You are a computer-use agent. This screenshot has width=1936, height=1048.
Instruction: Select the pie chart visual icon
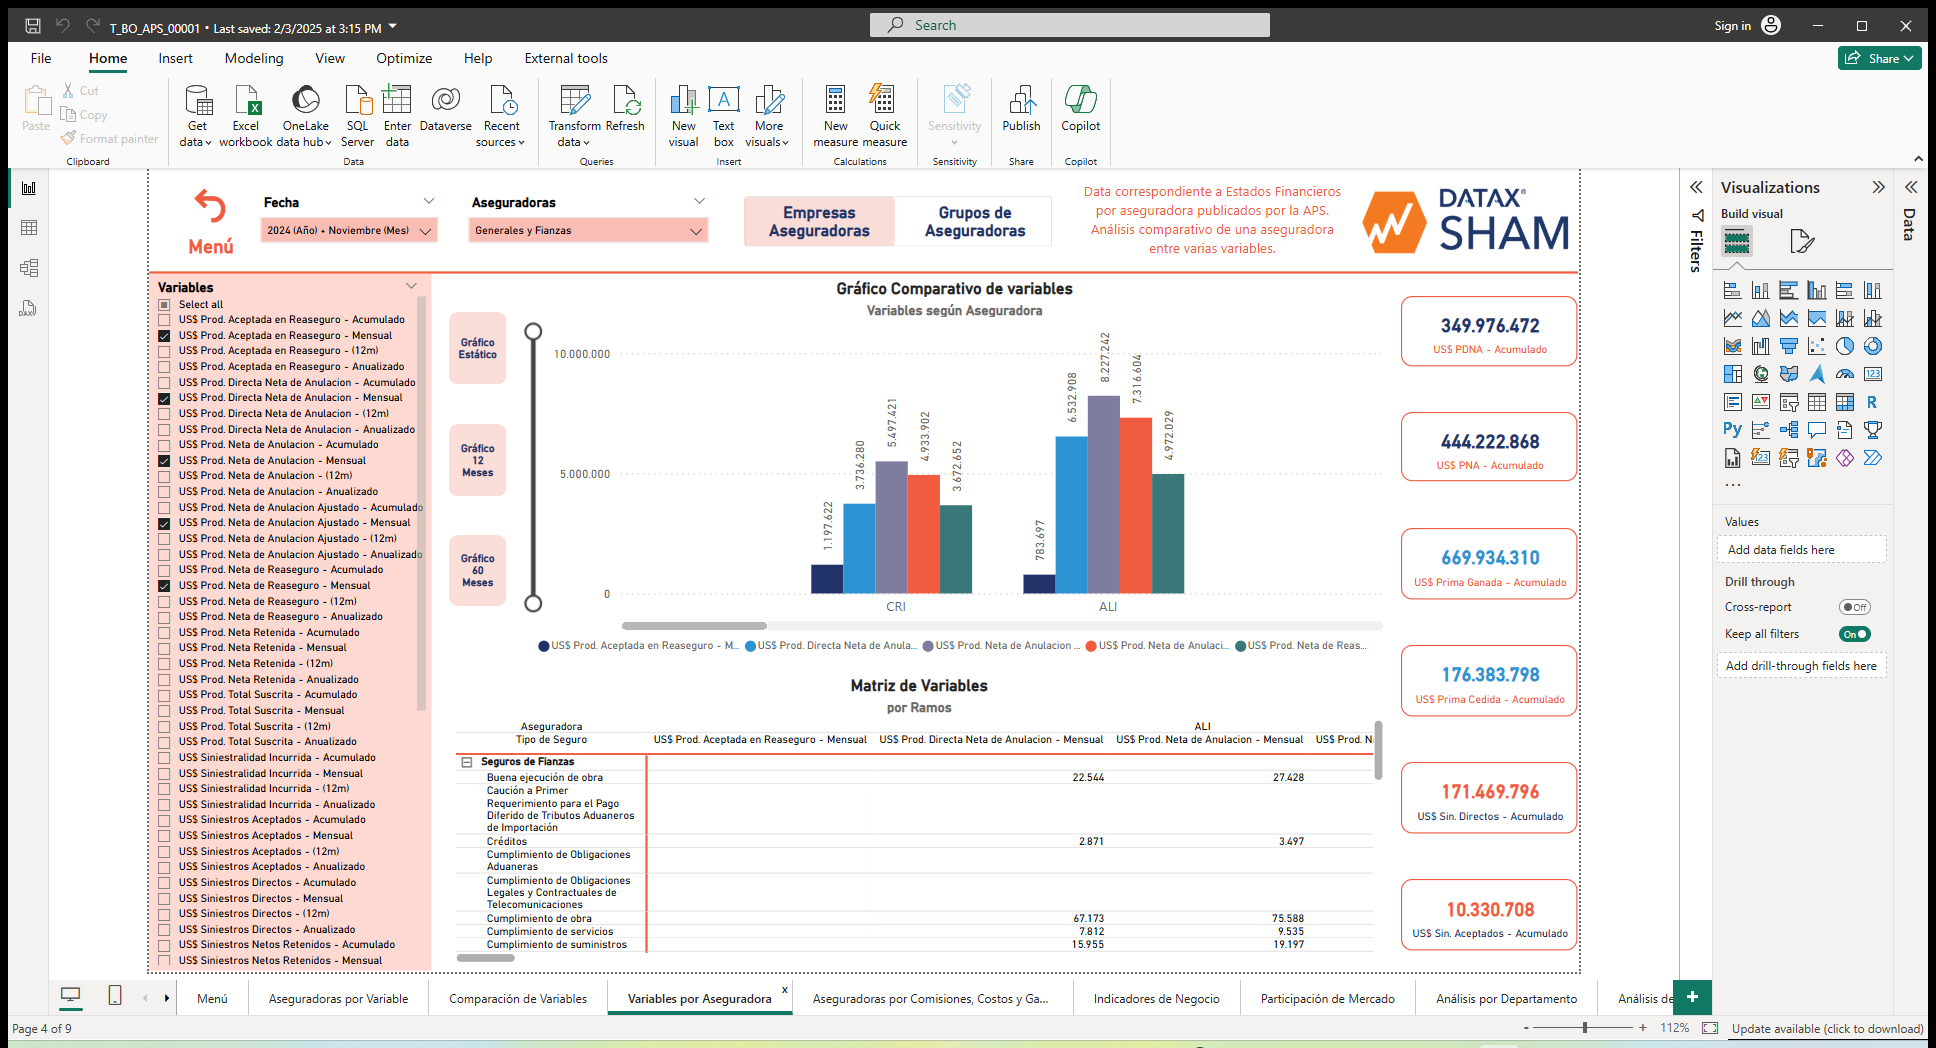1845,345
